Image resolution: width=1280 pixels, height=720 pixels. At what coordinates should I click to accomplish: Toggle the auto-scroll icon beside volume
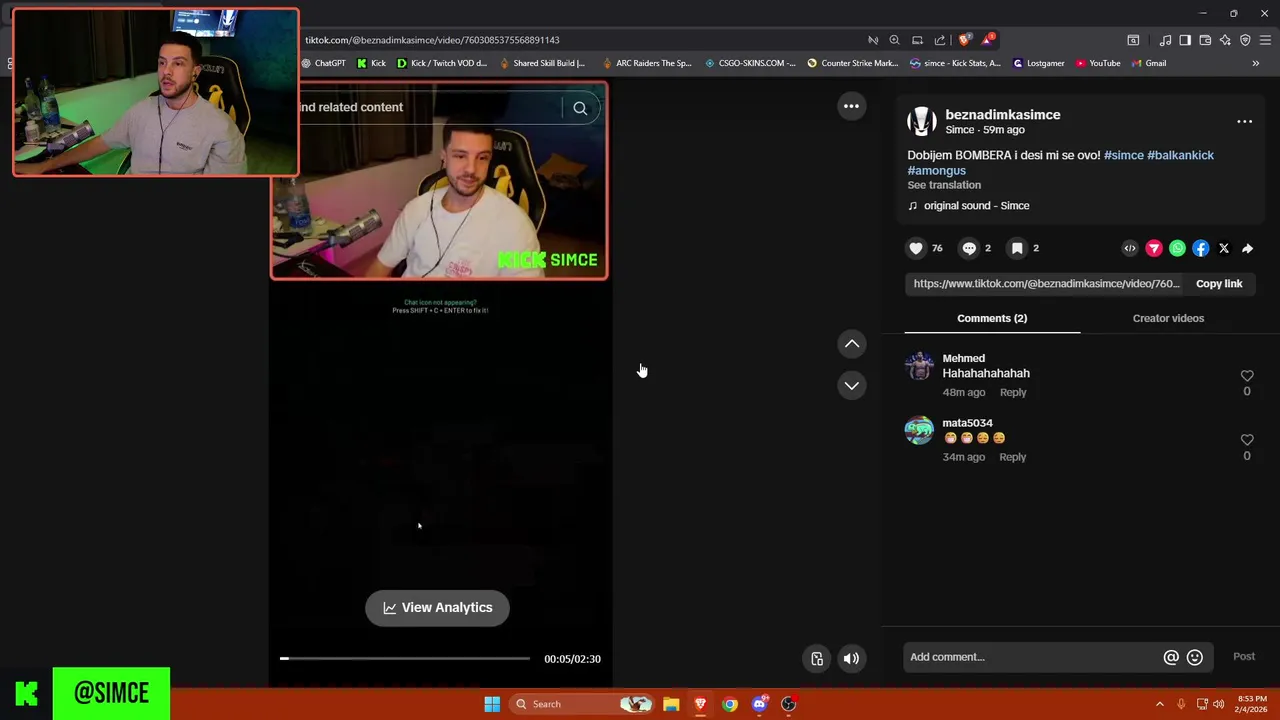coord(817,658)
